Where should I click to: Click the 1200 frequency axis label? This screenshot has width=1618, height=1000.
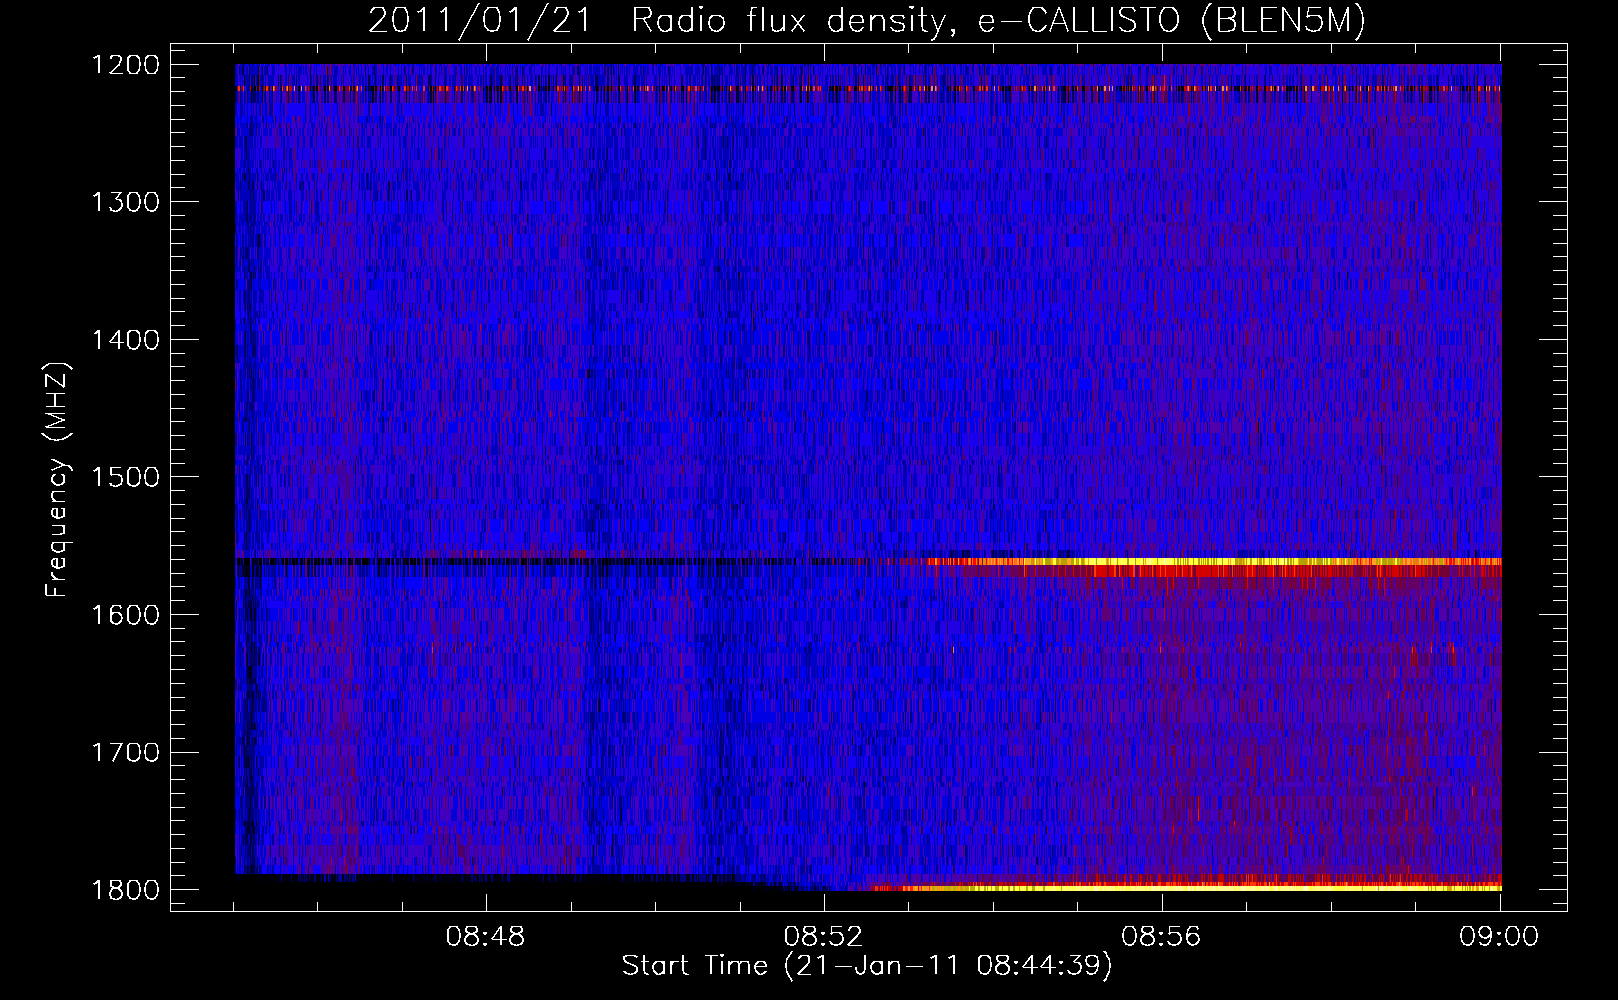point(125,65)
